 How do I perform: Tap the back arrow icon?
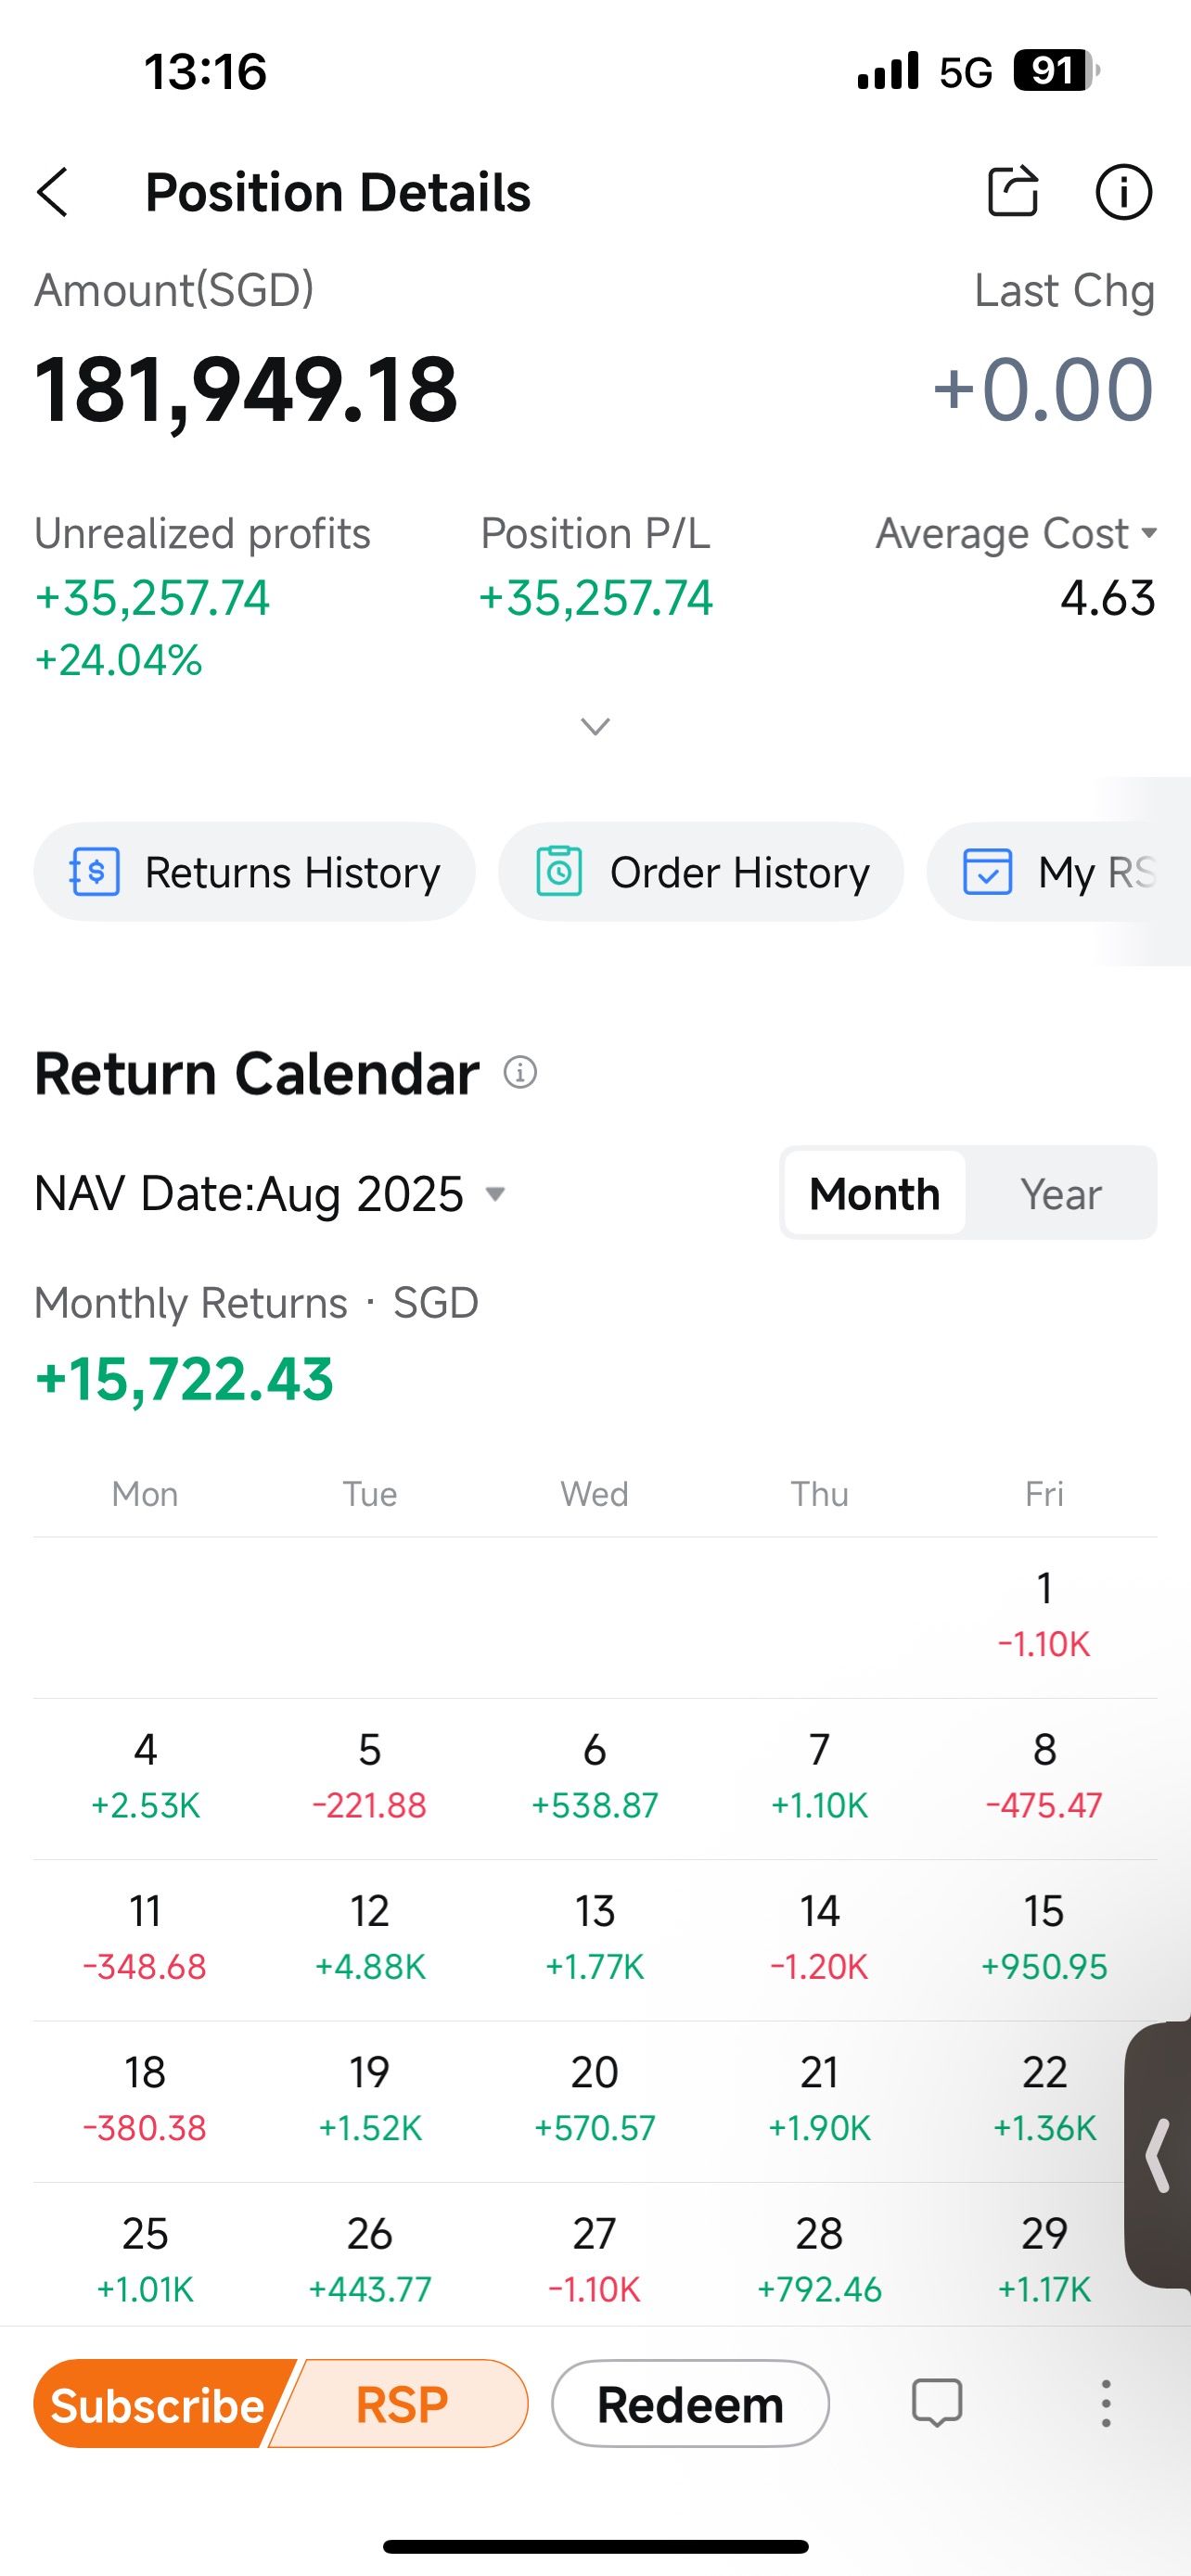[54, 192]
